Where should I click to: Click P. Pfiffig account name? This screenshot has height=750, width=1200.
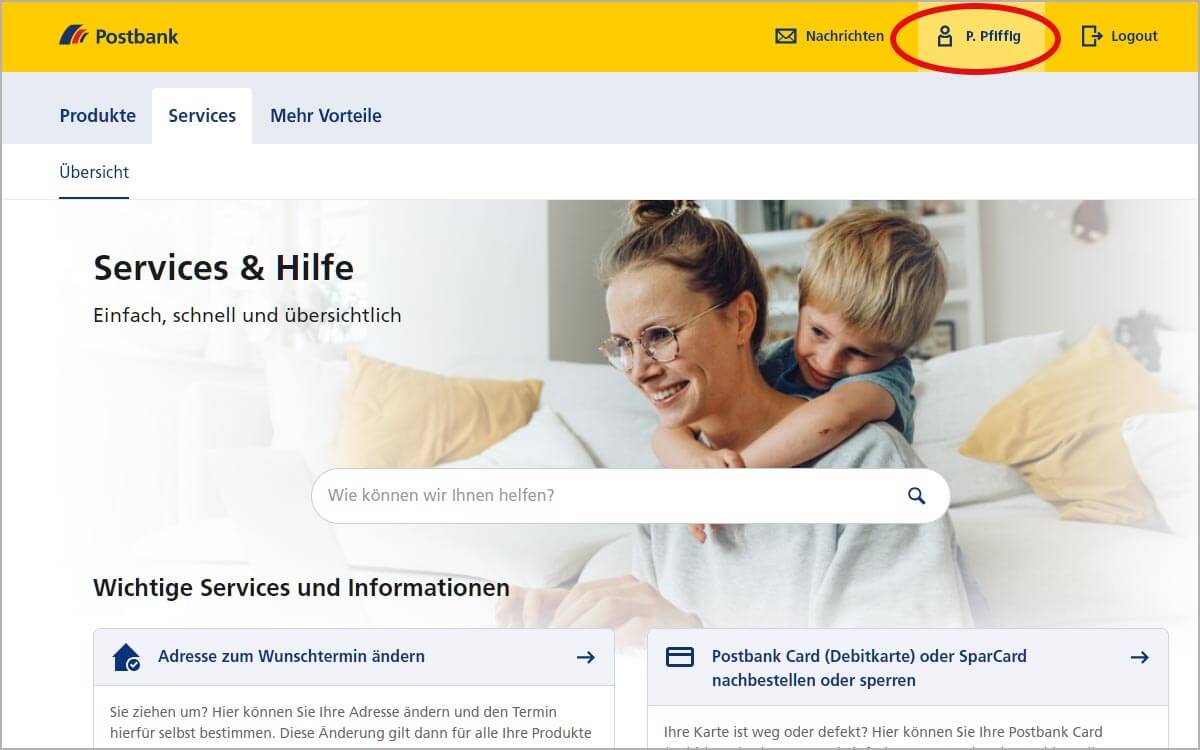(x=993, y=36)
